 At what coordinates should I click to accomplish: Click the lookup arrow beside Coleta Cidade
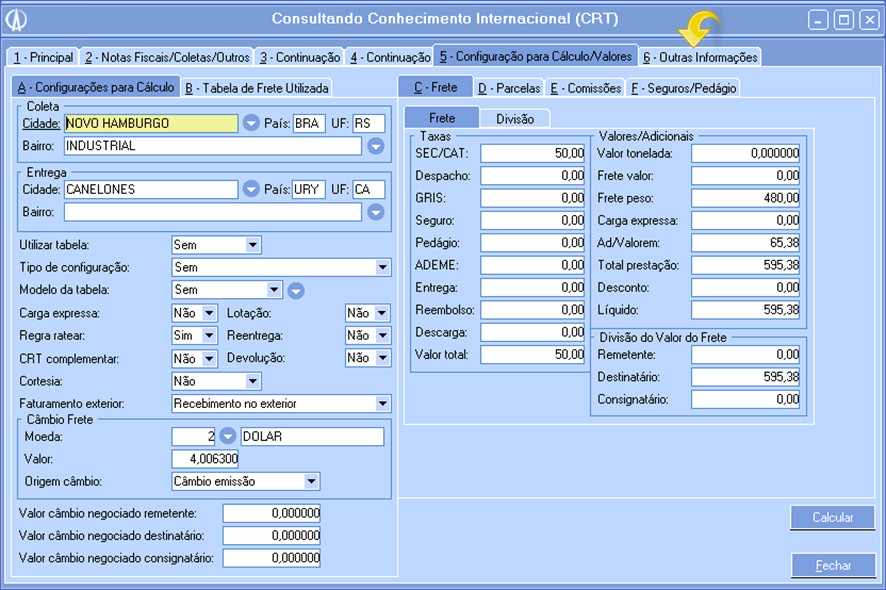(x=251, y=124)
